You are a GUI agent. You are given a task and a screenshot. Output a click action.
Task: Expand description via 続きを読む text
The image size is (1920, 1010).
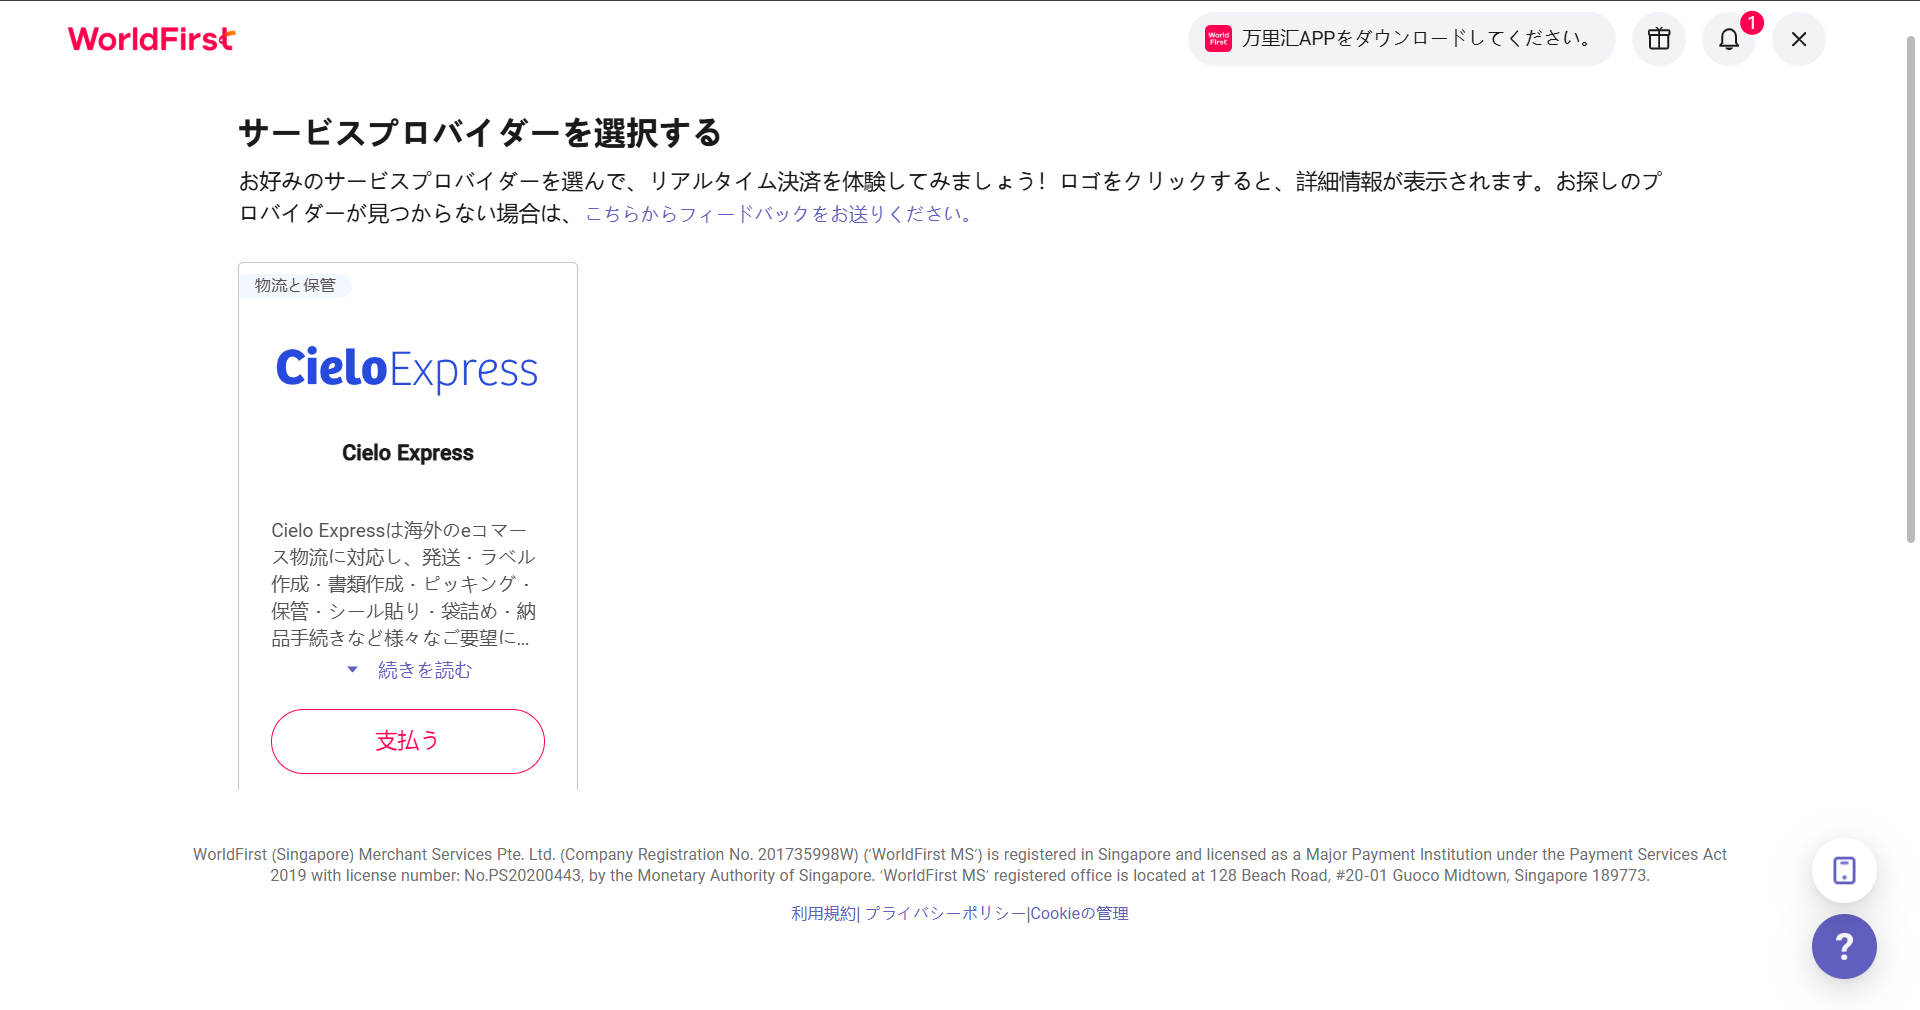point(424,670)
